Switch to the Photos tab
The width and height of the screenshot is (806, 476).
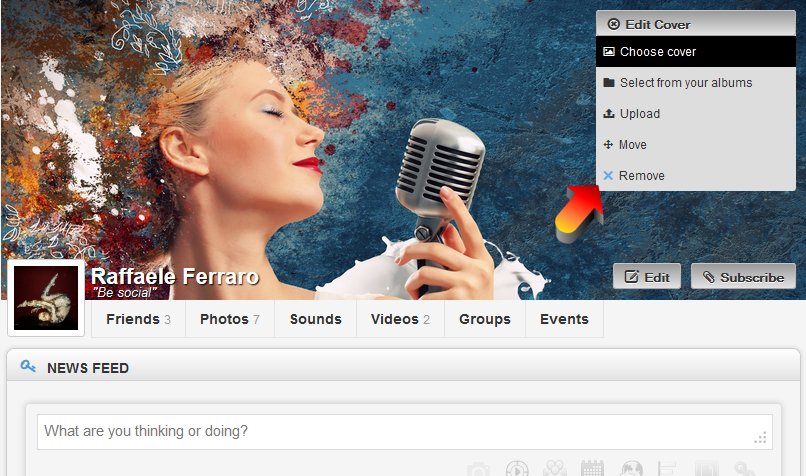pyautogui.click(x=229, y=319)
